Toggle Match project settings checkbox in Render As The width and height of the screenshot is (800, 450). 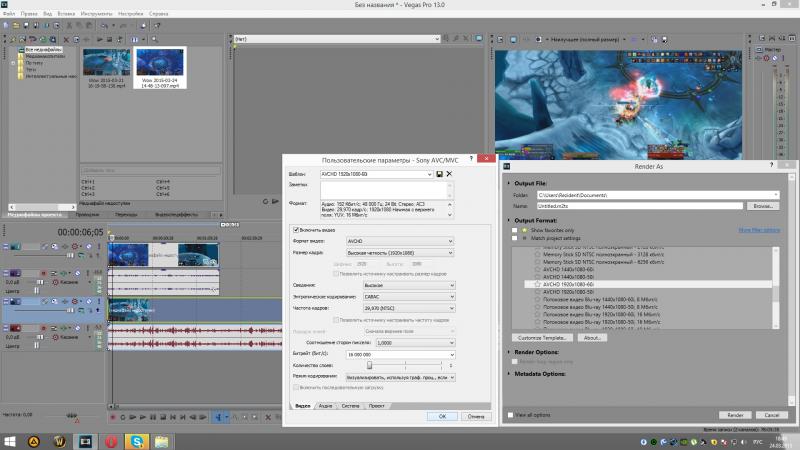click(x=514, y=238)
